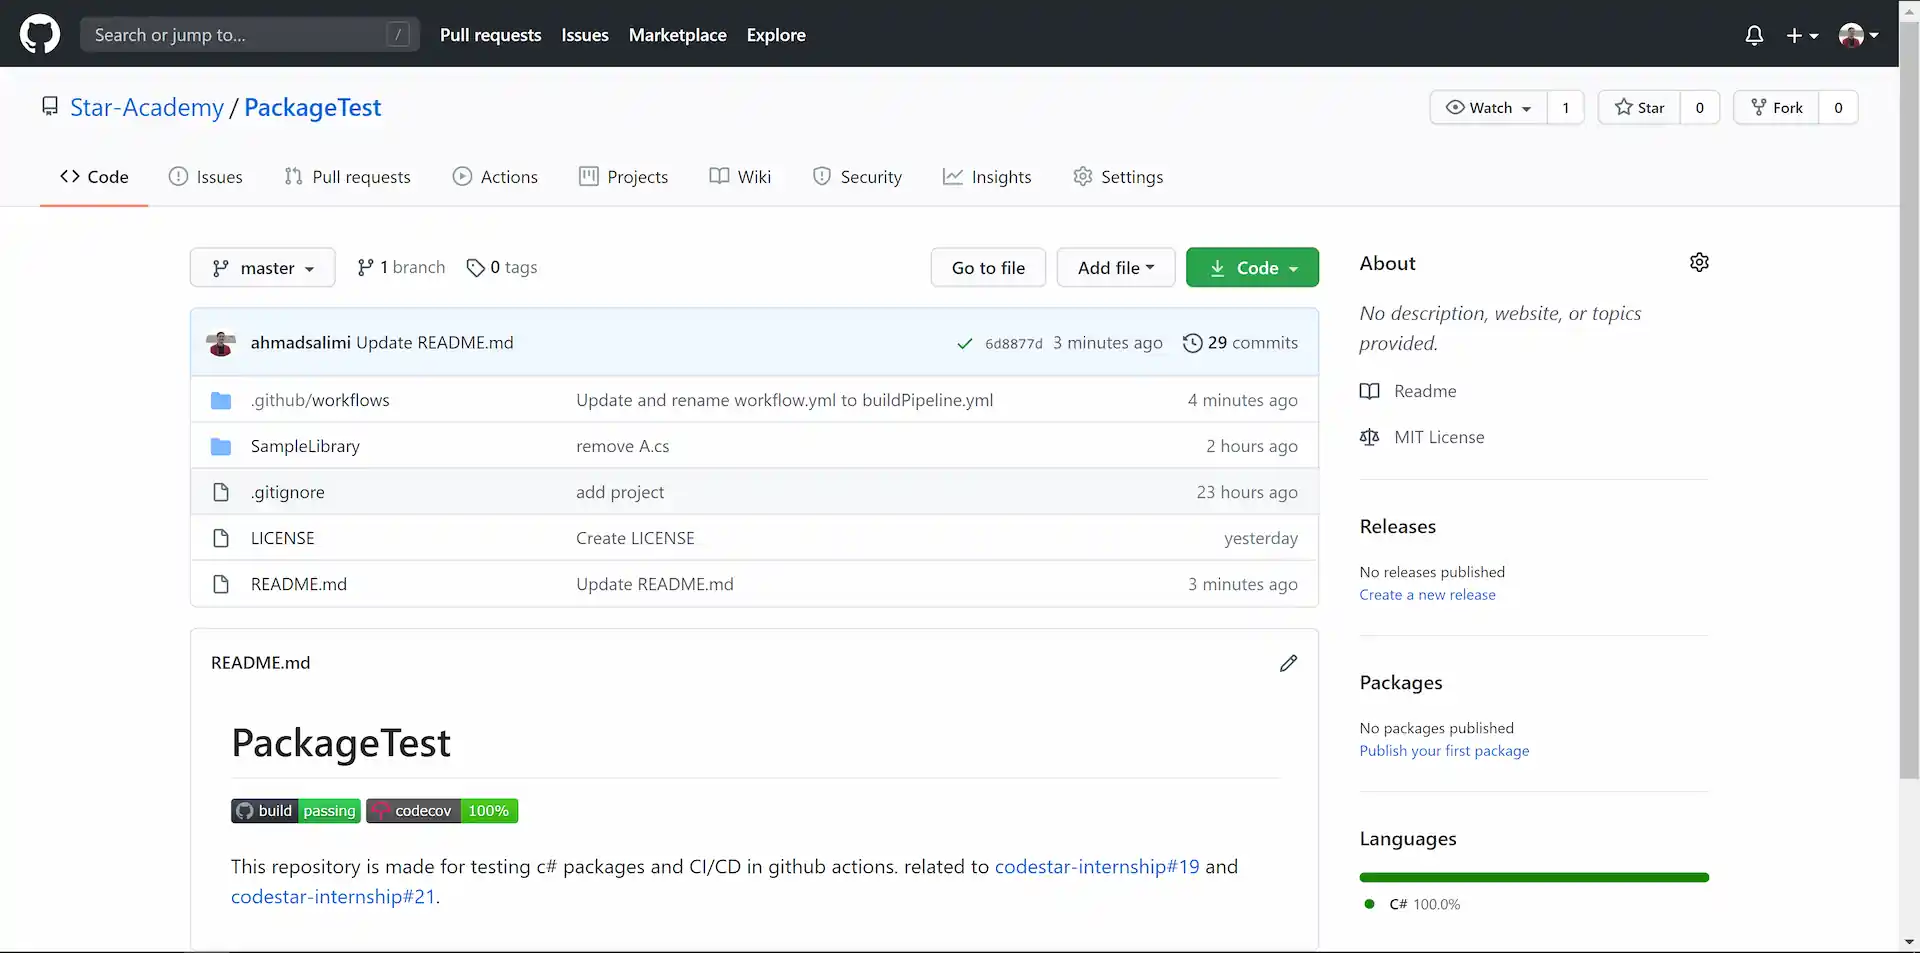
Task: Expand the master branch selector
Action: pos(263,268)
